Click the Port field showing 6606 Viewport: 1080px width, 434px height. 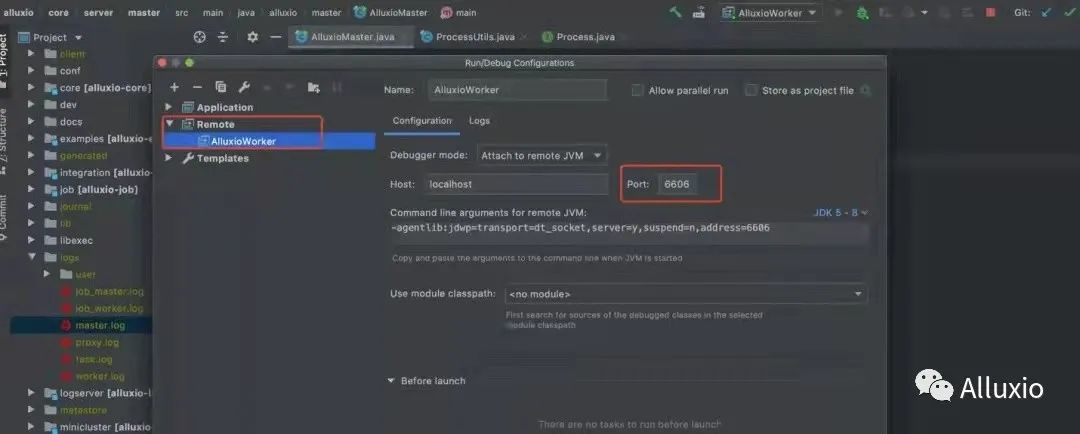click(x=677, y=185)
